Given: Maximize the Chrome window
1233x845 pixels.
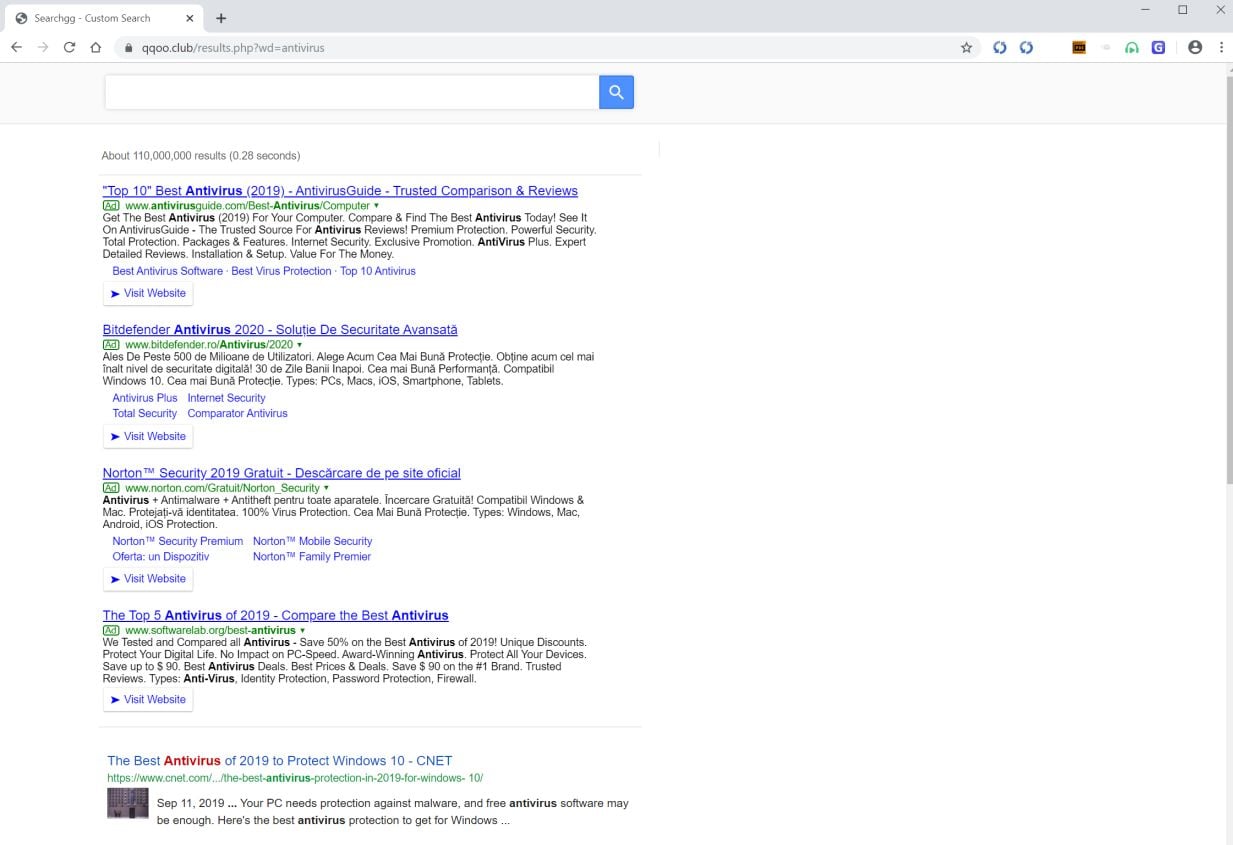Looking at the screenshot, I should tap(1183, 9).
